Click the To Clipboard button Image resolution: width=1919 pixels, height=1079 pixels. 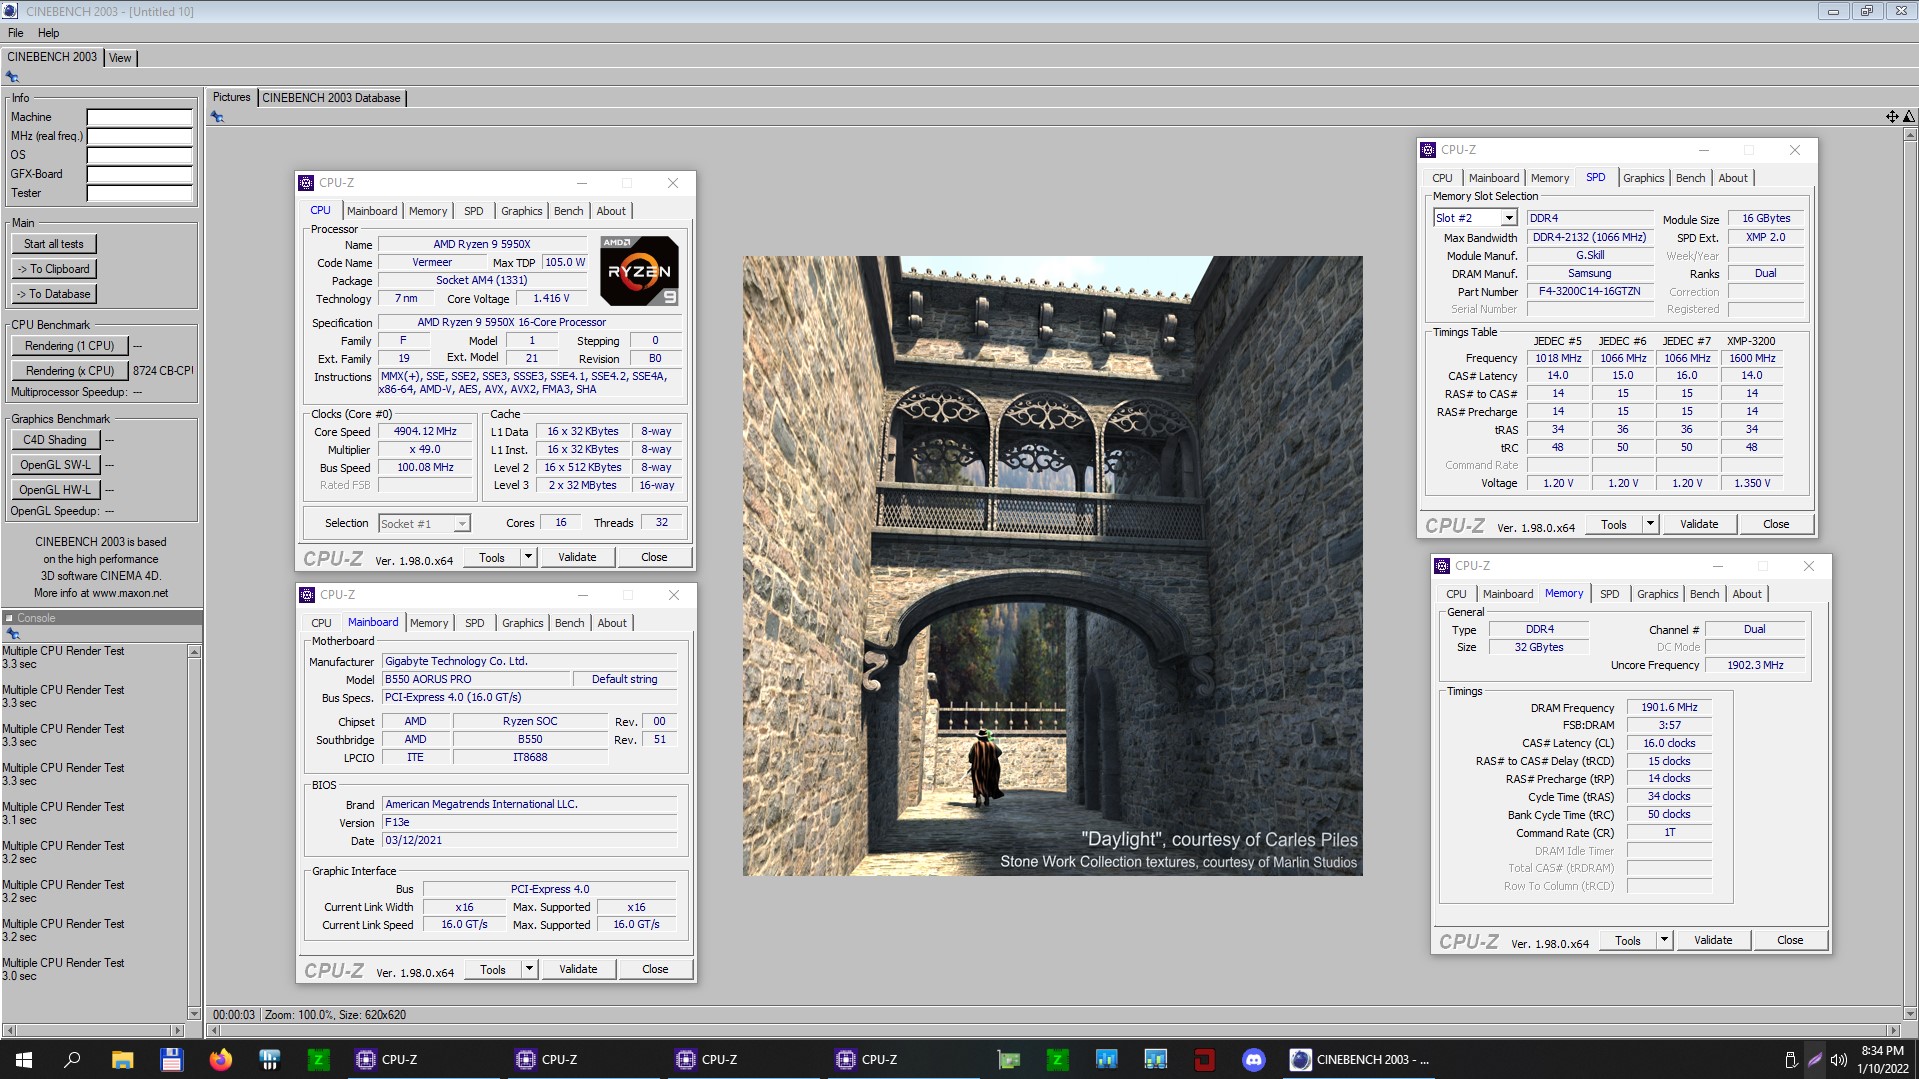pyautogui.click(x=54, y=269)
